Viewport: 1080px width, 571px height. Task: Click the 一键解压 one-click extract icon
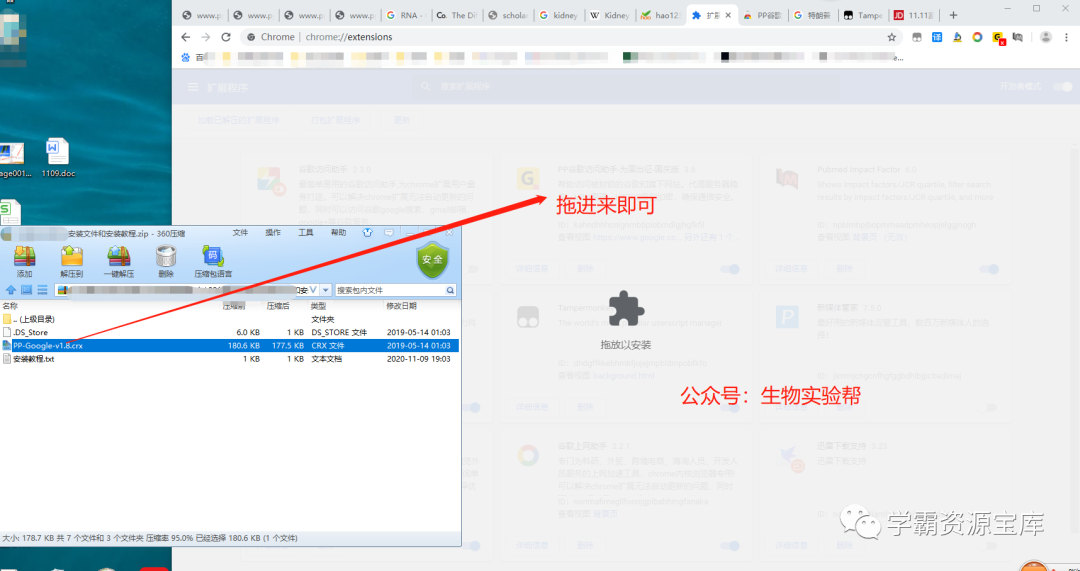point(119,261)
